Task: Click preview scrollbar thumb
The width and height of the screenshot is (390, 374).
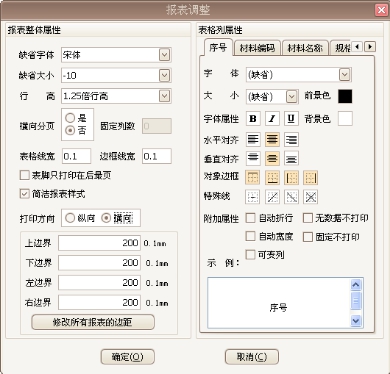Action: coord(356,301)
